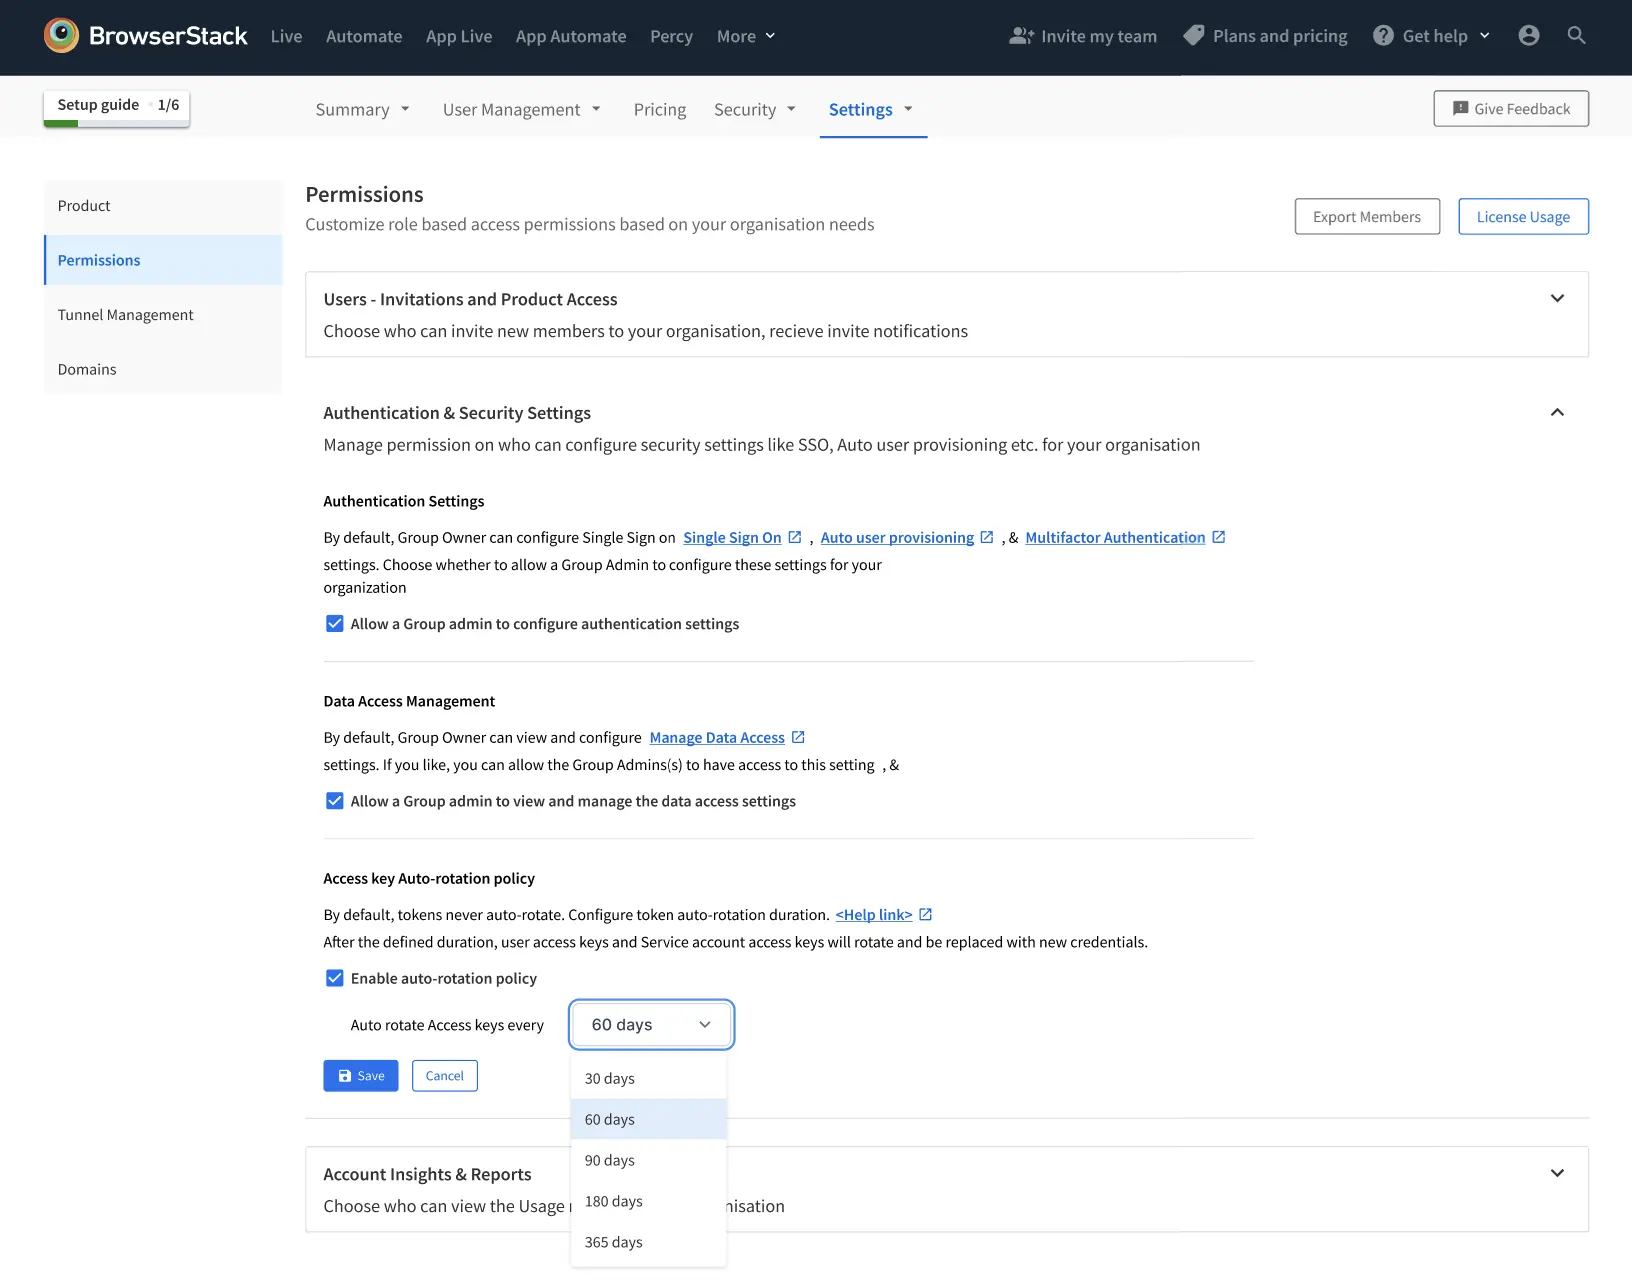1632x1284 pixels.
Task: Choose 365 days rotation option
Action: [649, 1242]
